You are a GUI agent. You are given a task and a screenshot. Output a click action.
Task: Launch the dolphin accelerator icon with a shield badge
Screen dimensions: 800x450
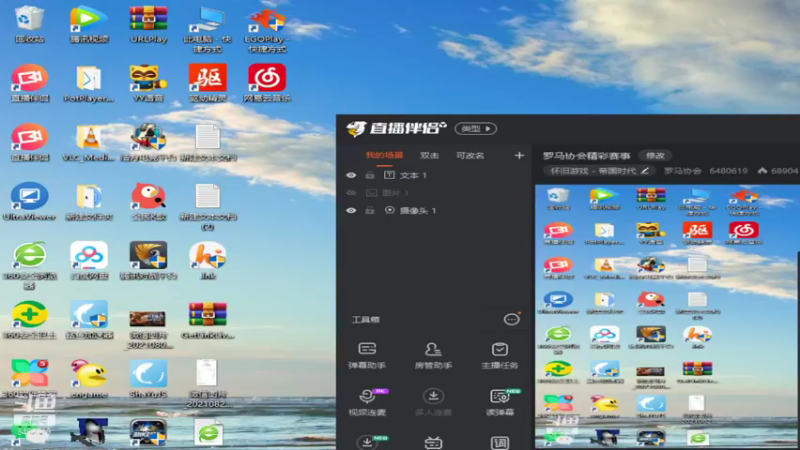point(89,320)
